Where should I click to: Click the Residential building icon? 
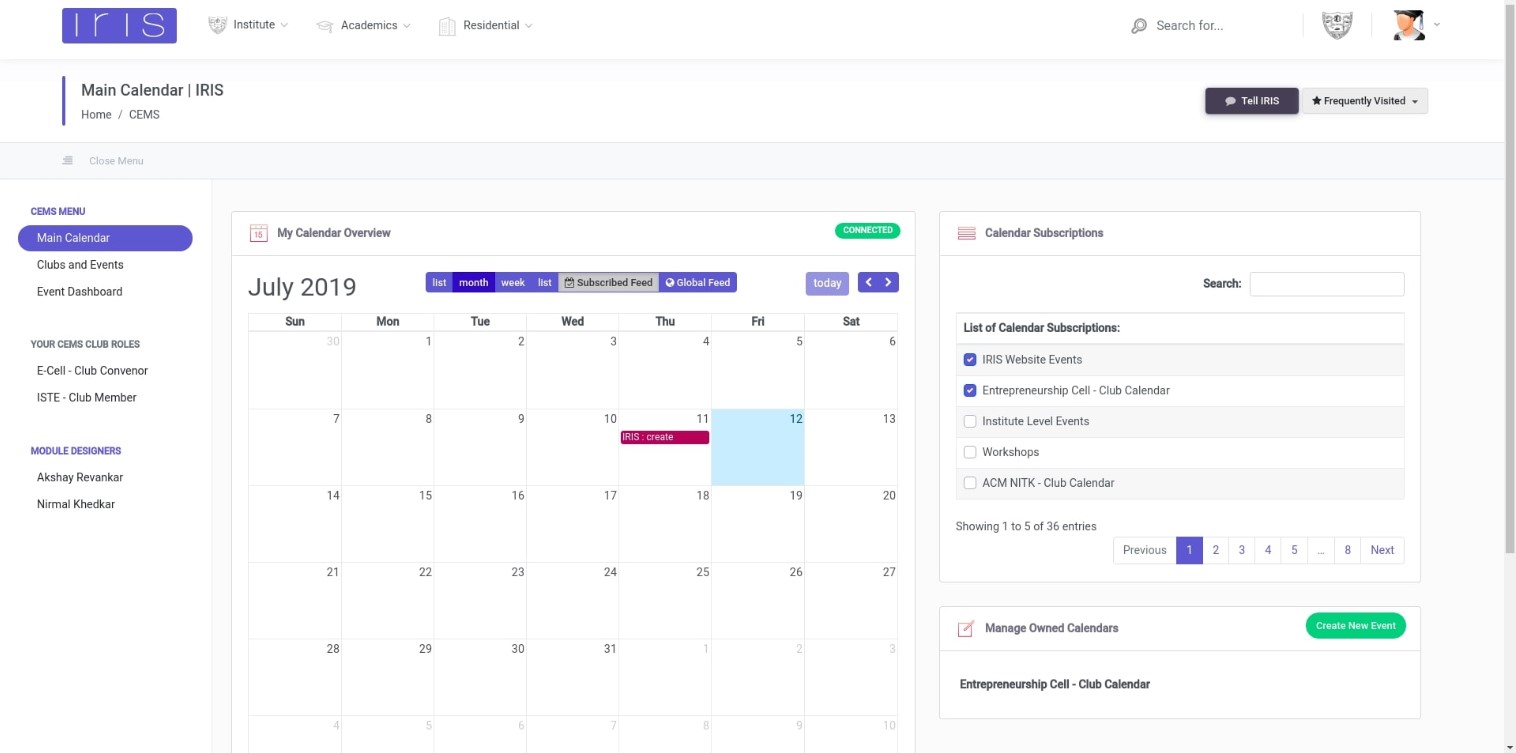click(447, 26)
